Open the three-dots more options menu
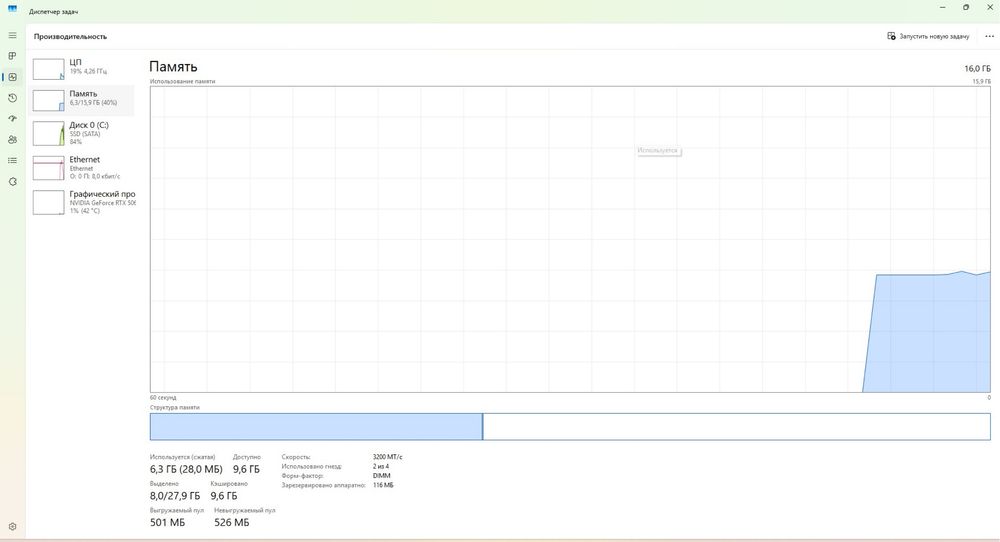Viewport: 1000px width, 542px height. tap(989, 36)
